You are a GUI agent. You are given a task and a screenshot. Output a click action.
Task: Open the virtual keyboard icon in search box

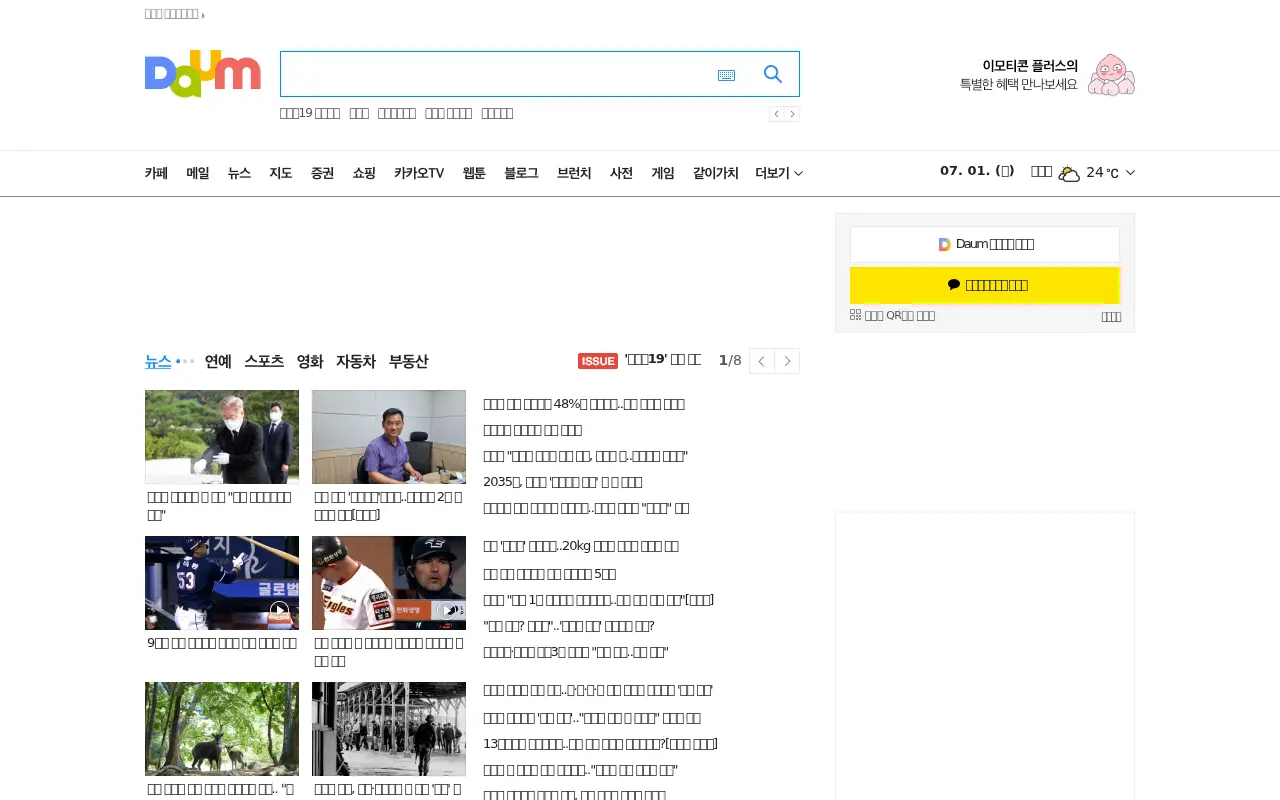pos(727,75)
